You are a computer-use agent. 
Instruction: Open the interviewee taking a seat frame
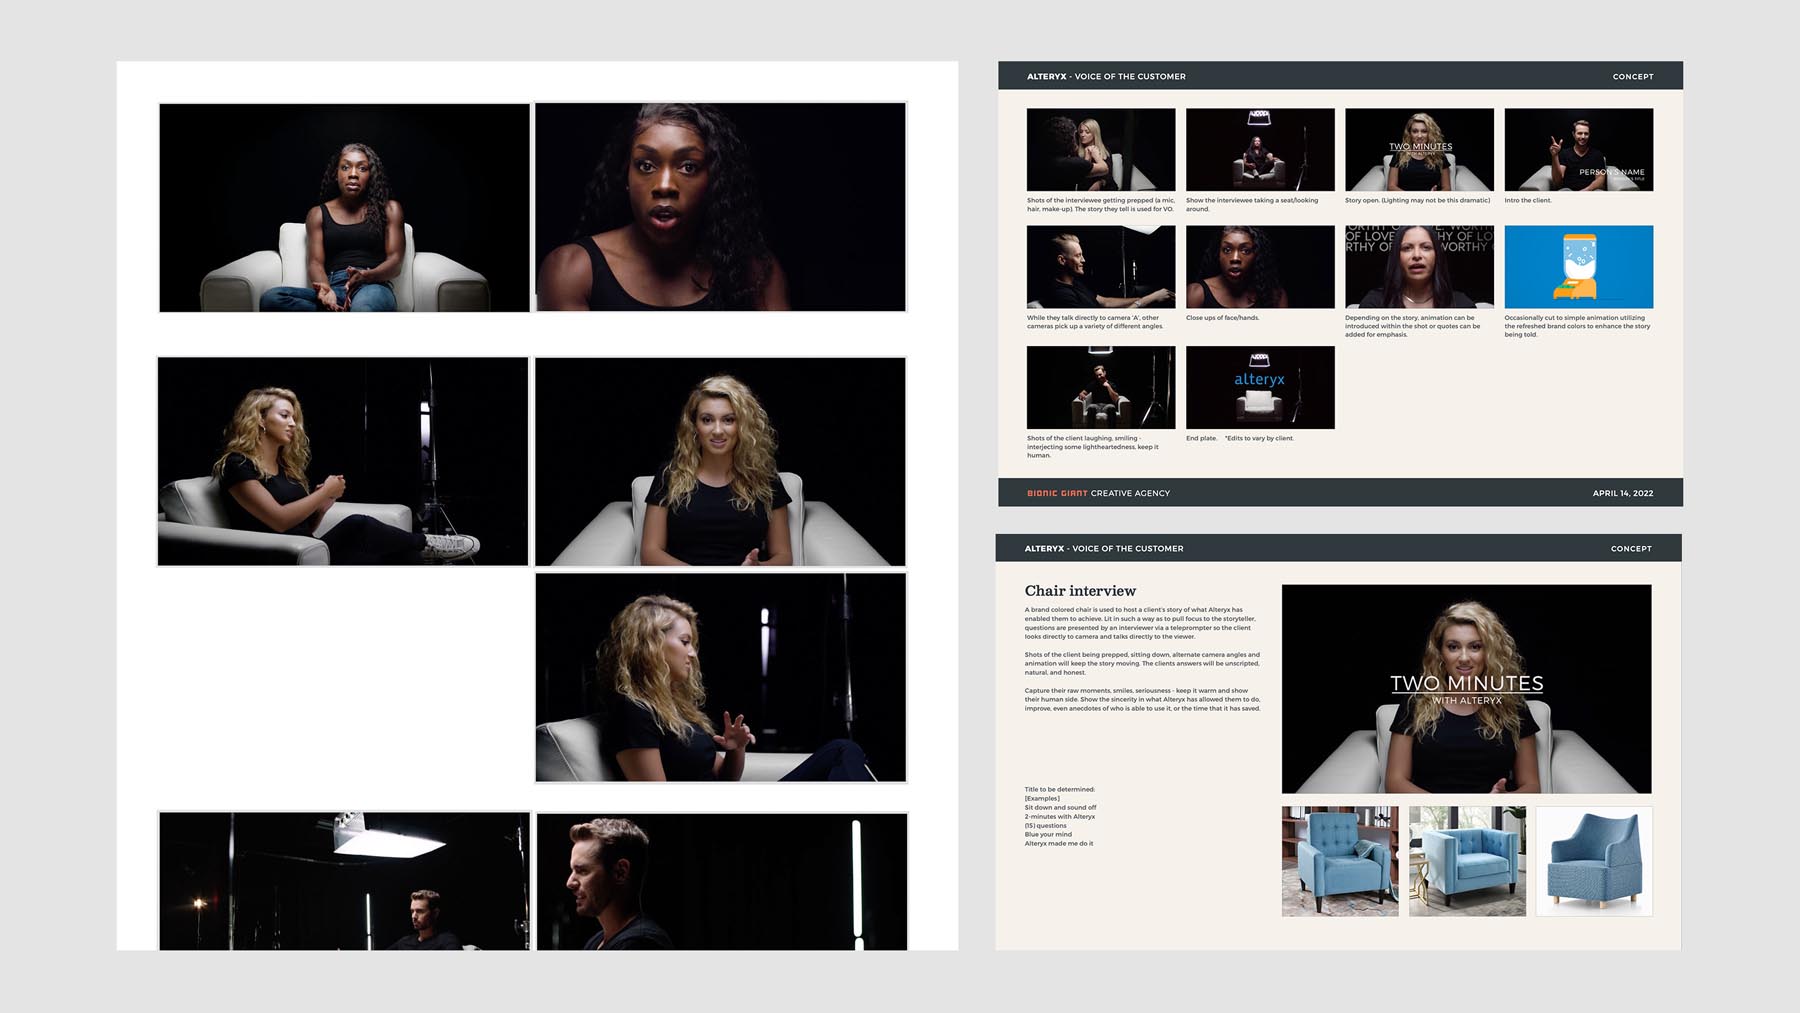pos(1260,150)
